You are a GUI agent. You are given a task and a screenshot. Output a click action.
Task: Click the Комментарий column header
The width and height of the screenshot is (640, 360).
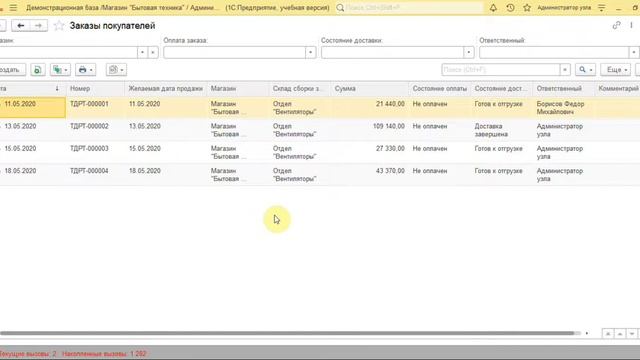(618, 89)
